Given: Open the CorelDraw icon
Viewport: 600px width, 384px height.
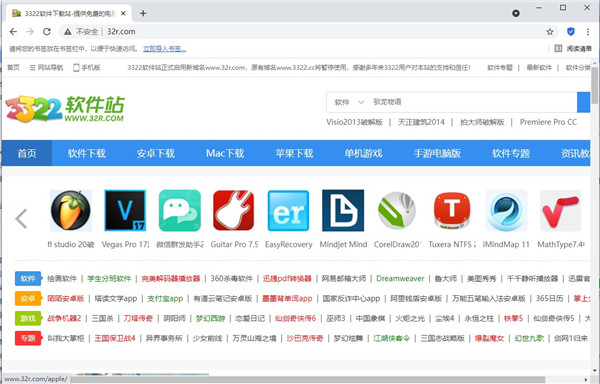Looking at the screenshot, I should point(397,210).
